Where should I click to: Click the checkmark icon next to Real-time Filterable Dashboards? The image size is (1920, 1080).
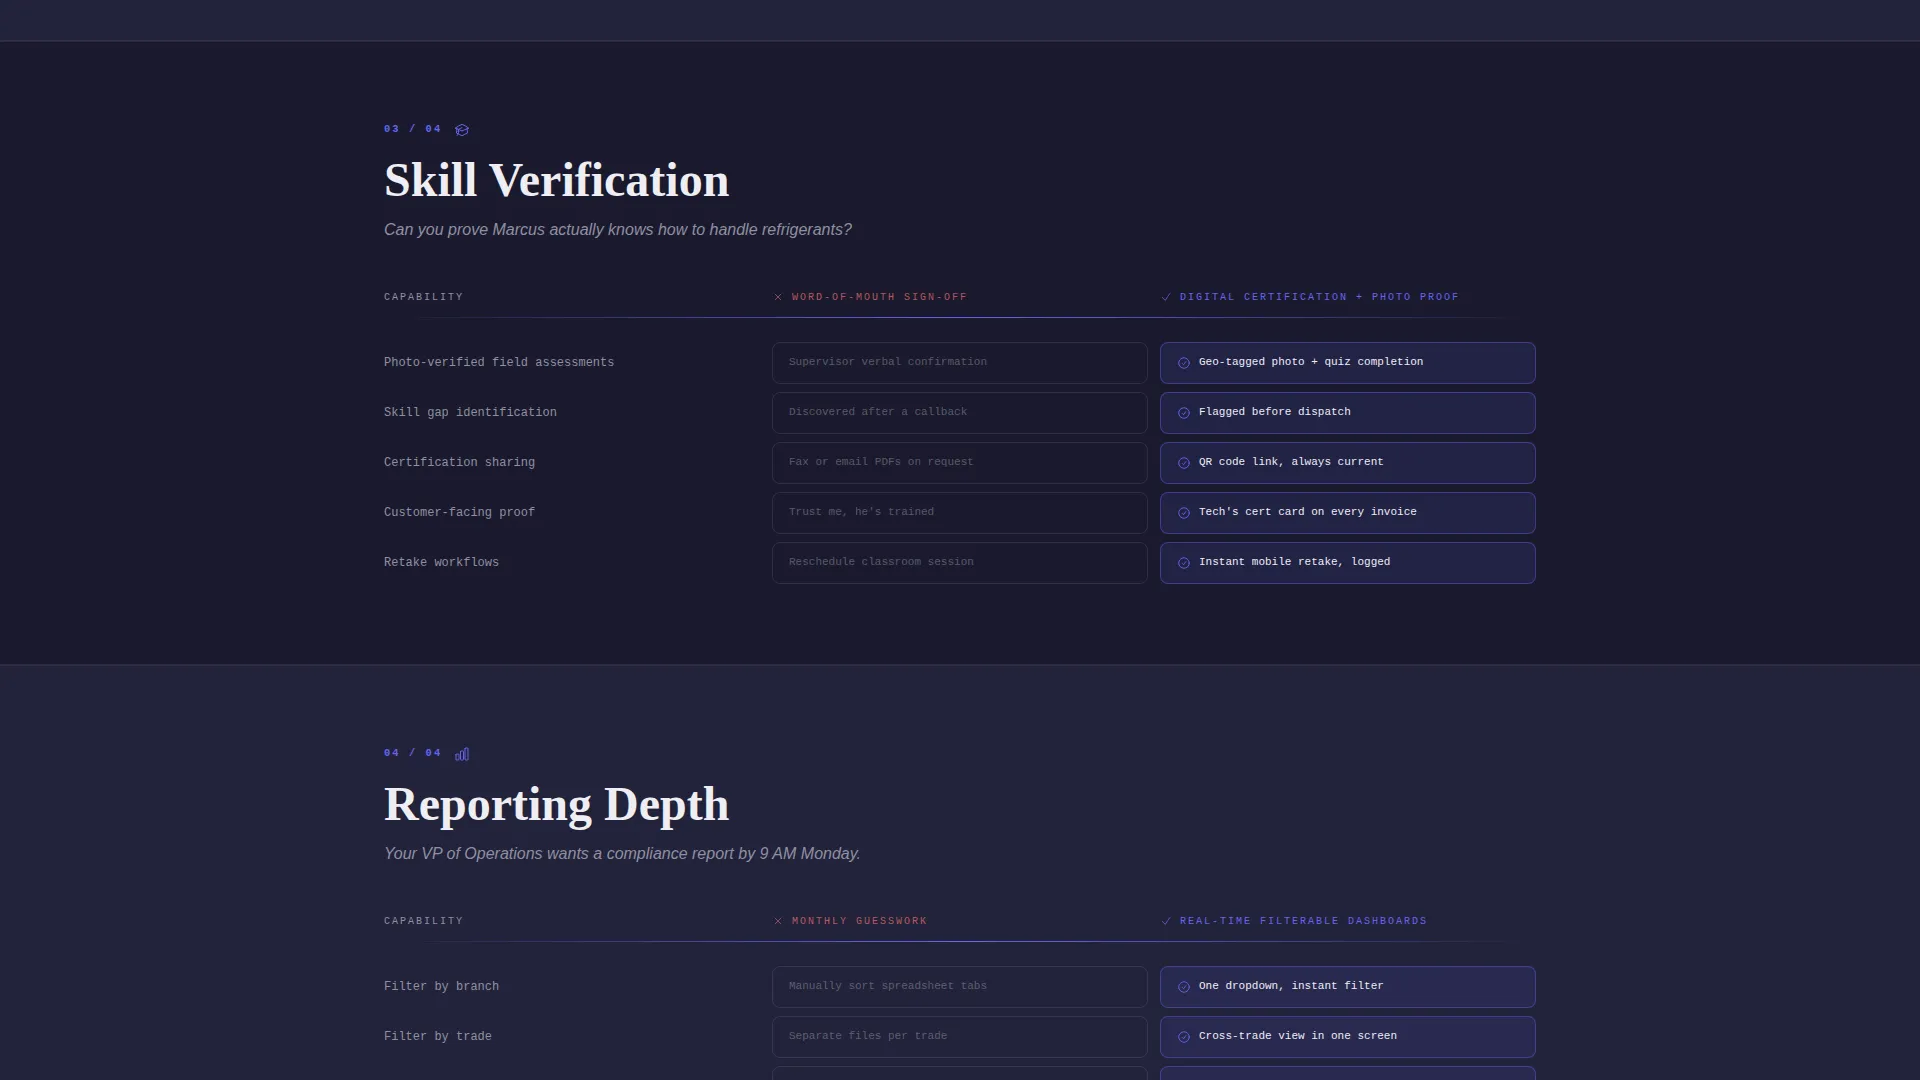pos(1166,921)
